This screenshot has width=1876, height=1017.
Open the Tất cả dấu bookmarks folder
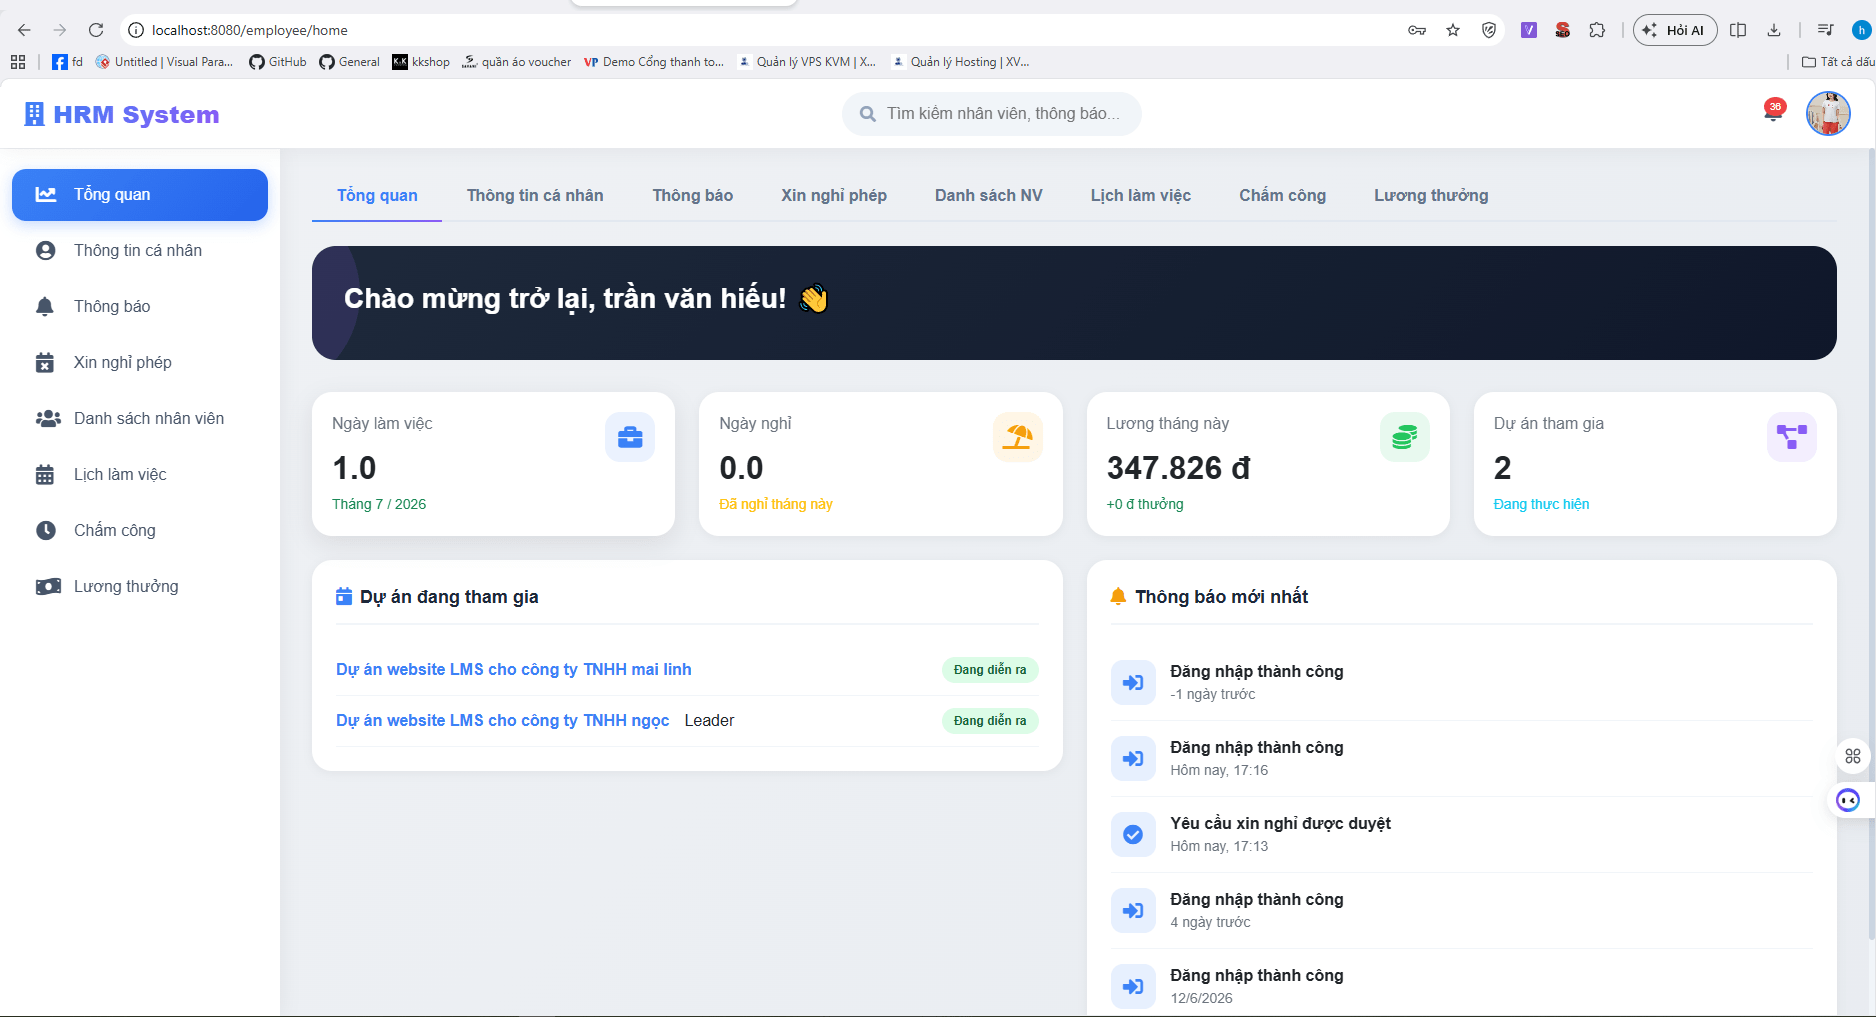click(x=1838, y=62)
